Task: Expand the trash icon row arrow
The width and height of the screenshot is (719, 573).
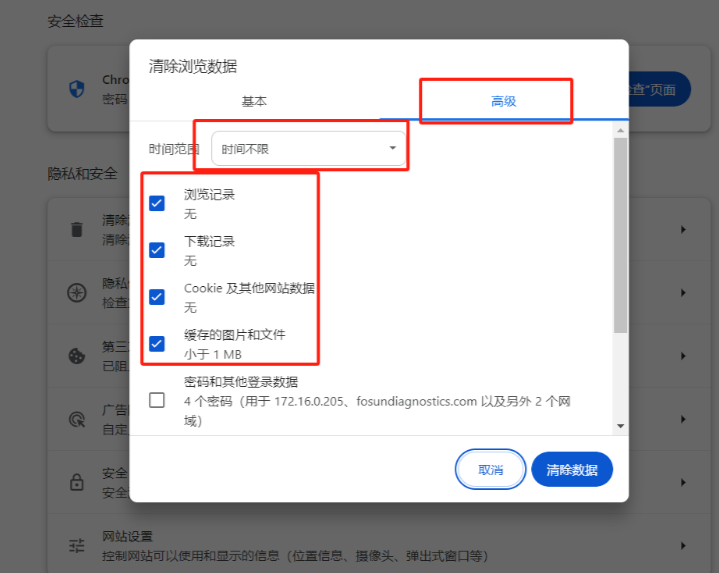Action: pyautogui.click(x=683, y=229)
